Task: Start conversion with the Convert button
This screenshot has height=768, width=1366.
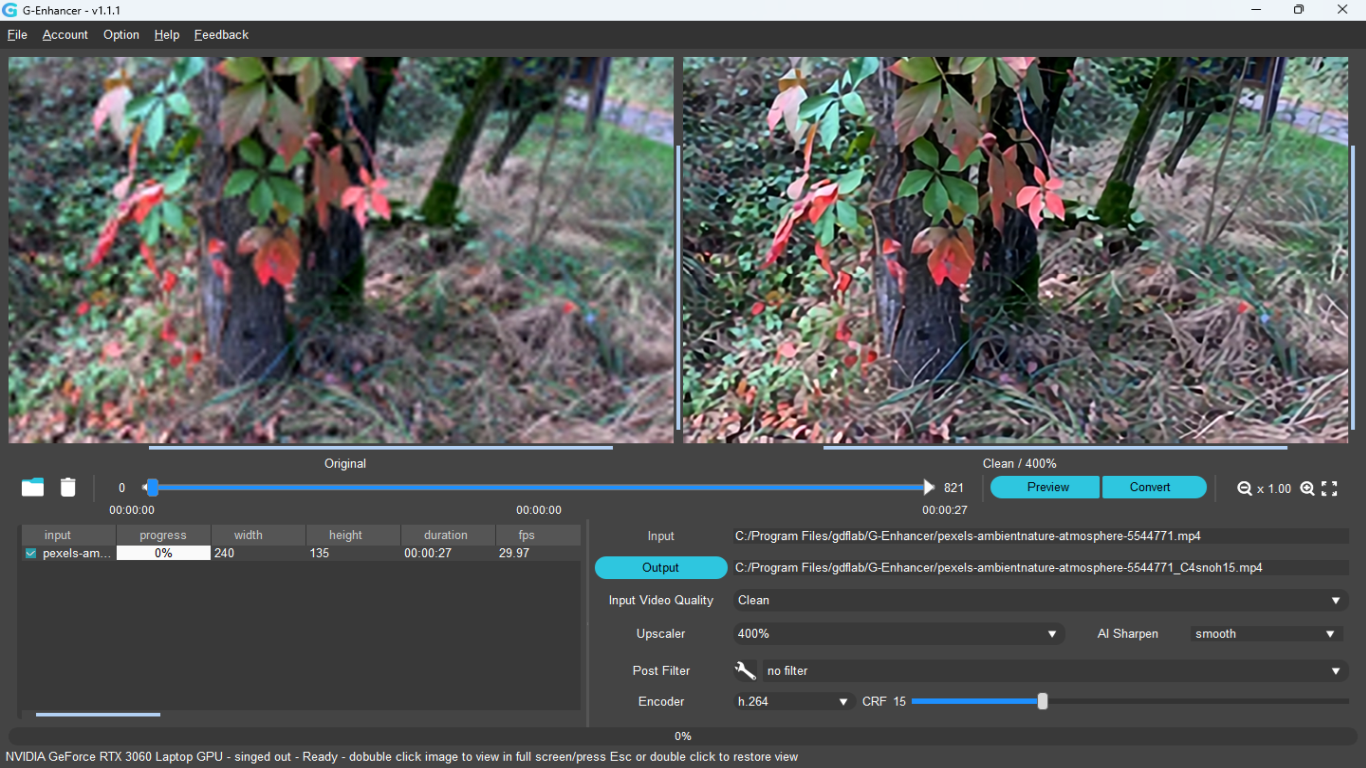Action: click(x=1154, y=487)
